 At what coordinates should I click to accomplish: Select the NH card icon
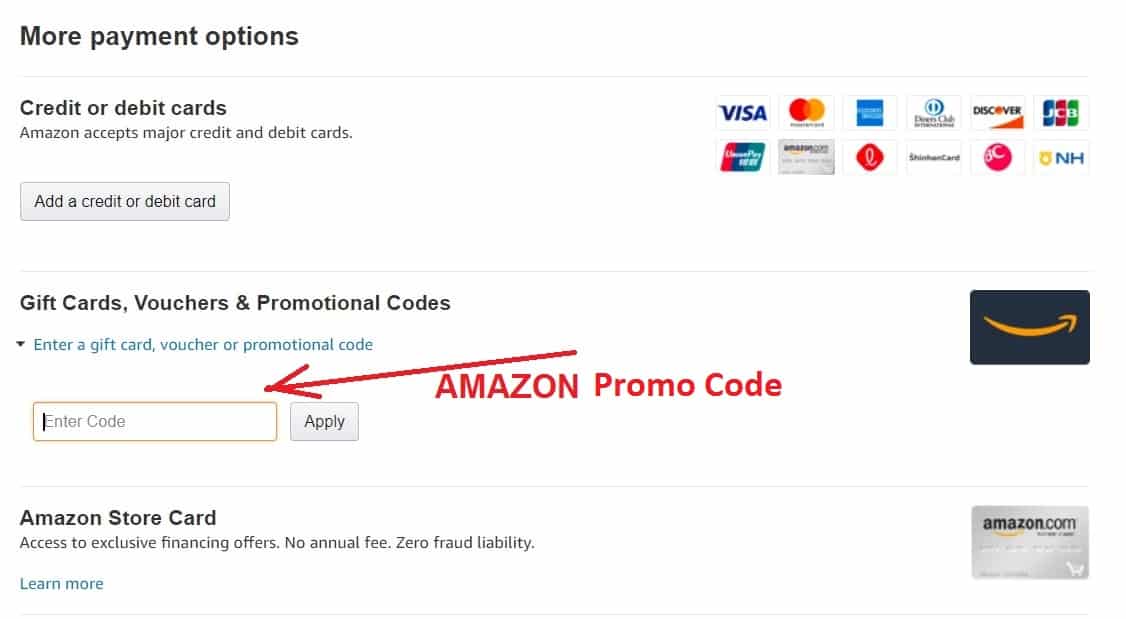pyautogui.click(x=1061, y=157)
